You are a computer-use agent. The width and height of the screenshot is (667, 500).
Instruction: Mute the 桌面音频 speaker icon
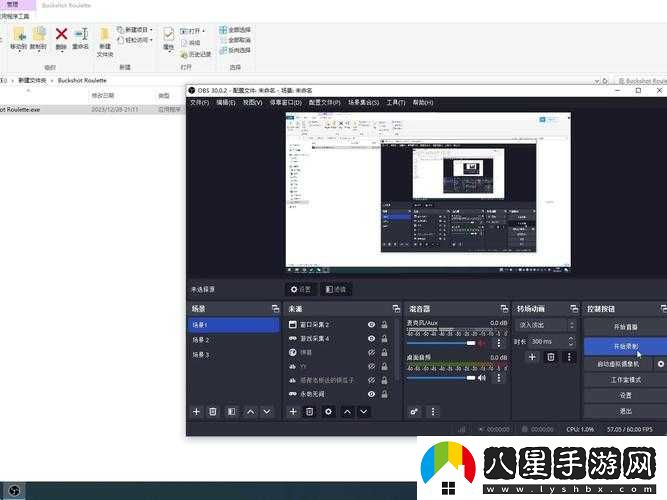482,377
